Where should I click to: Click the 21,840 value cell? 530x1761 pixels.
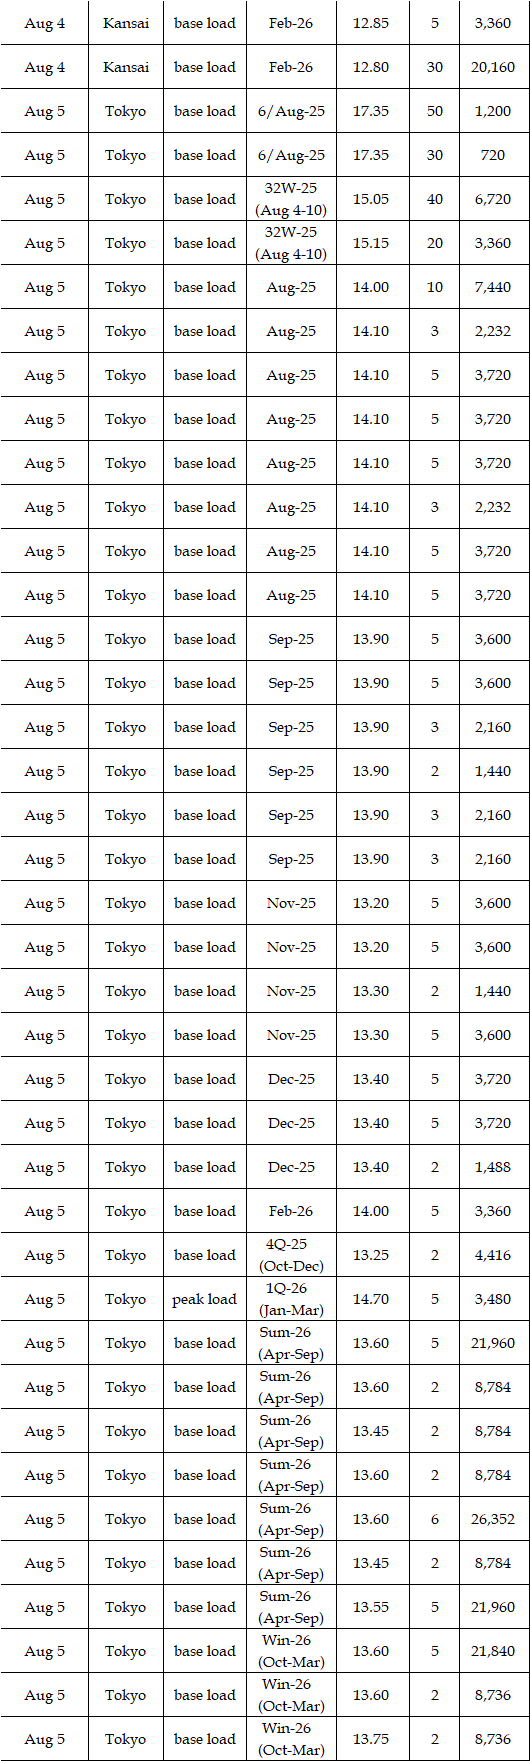tap(493, 1651)
